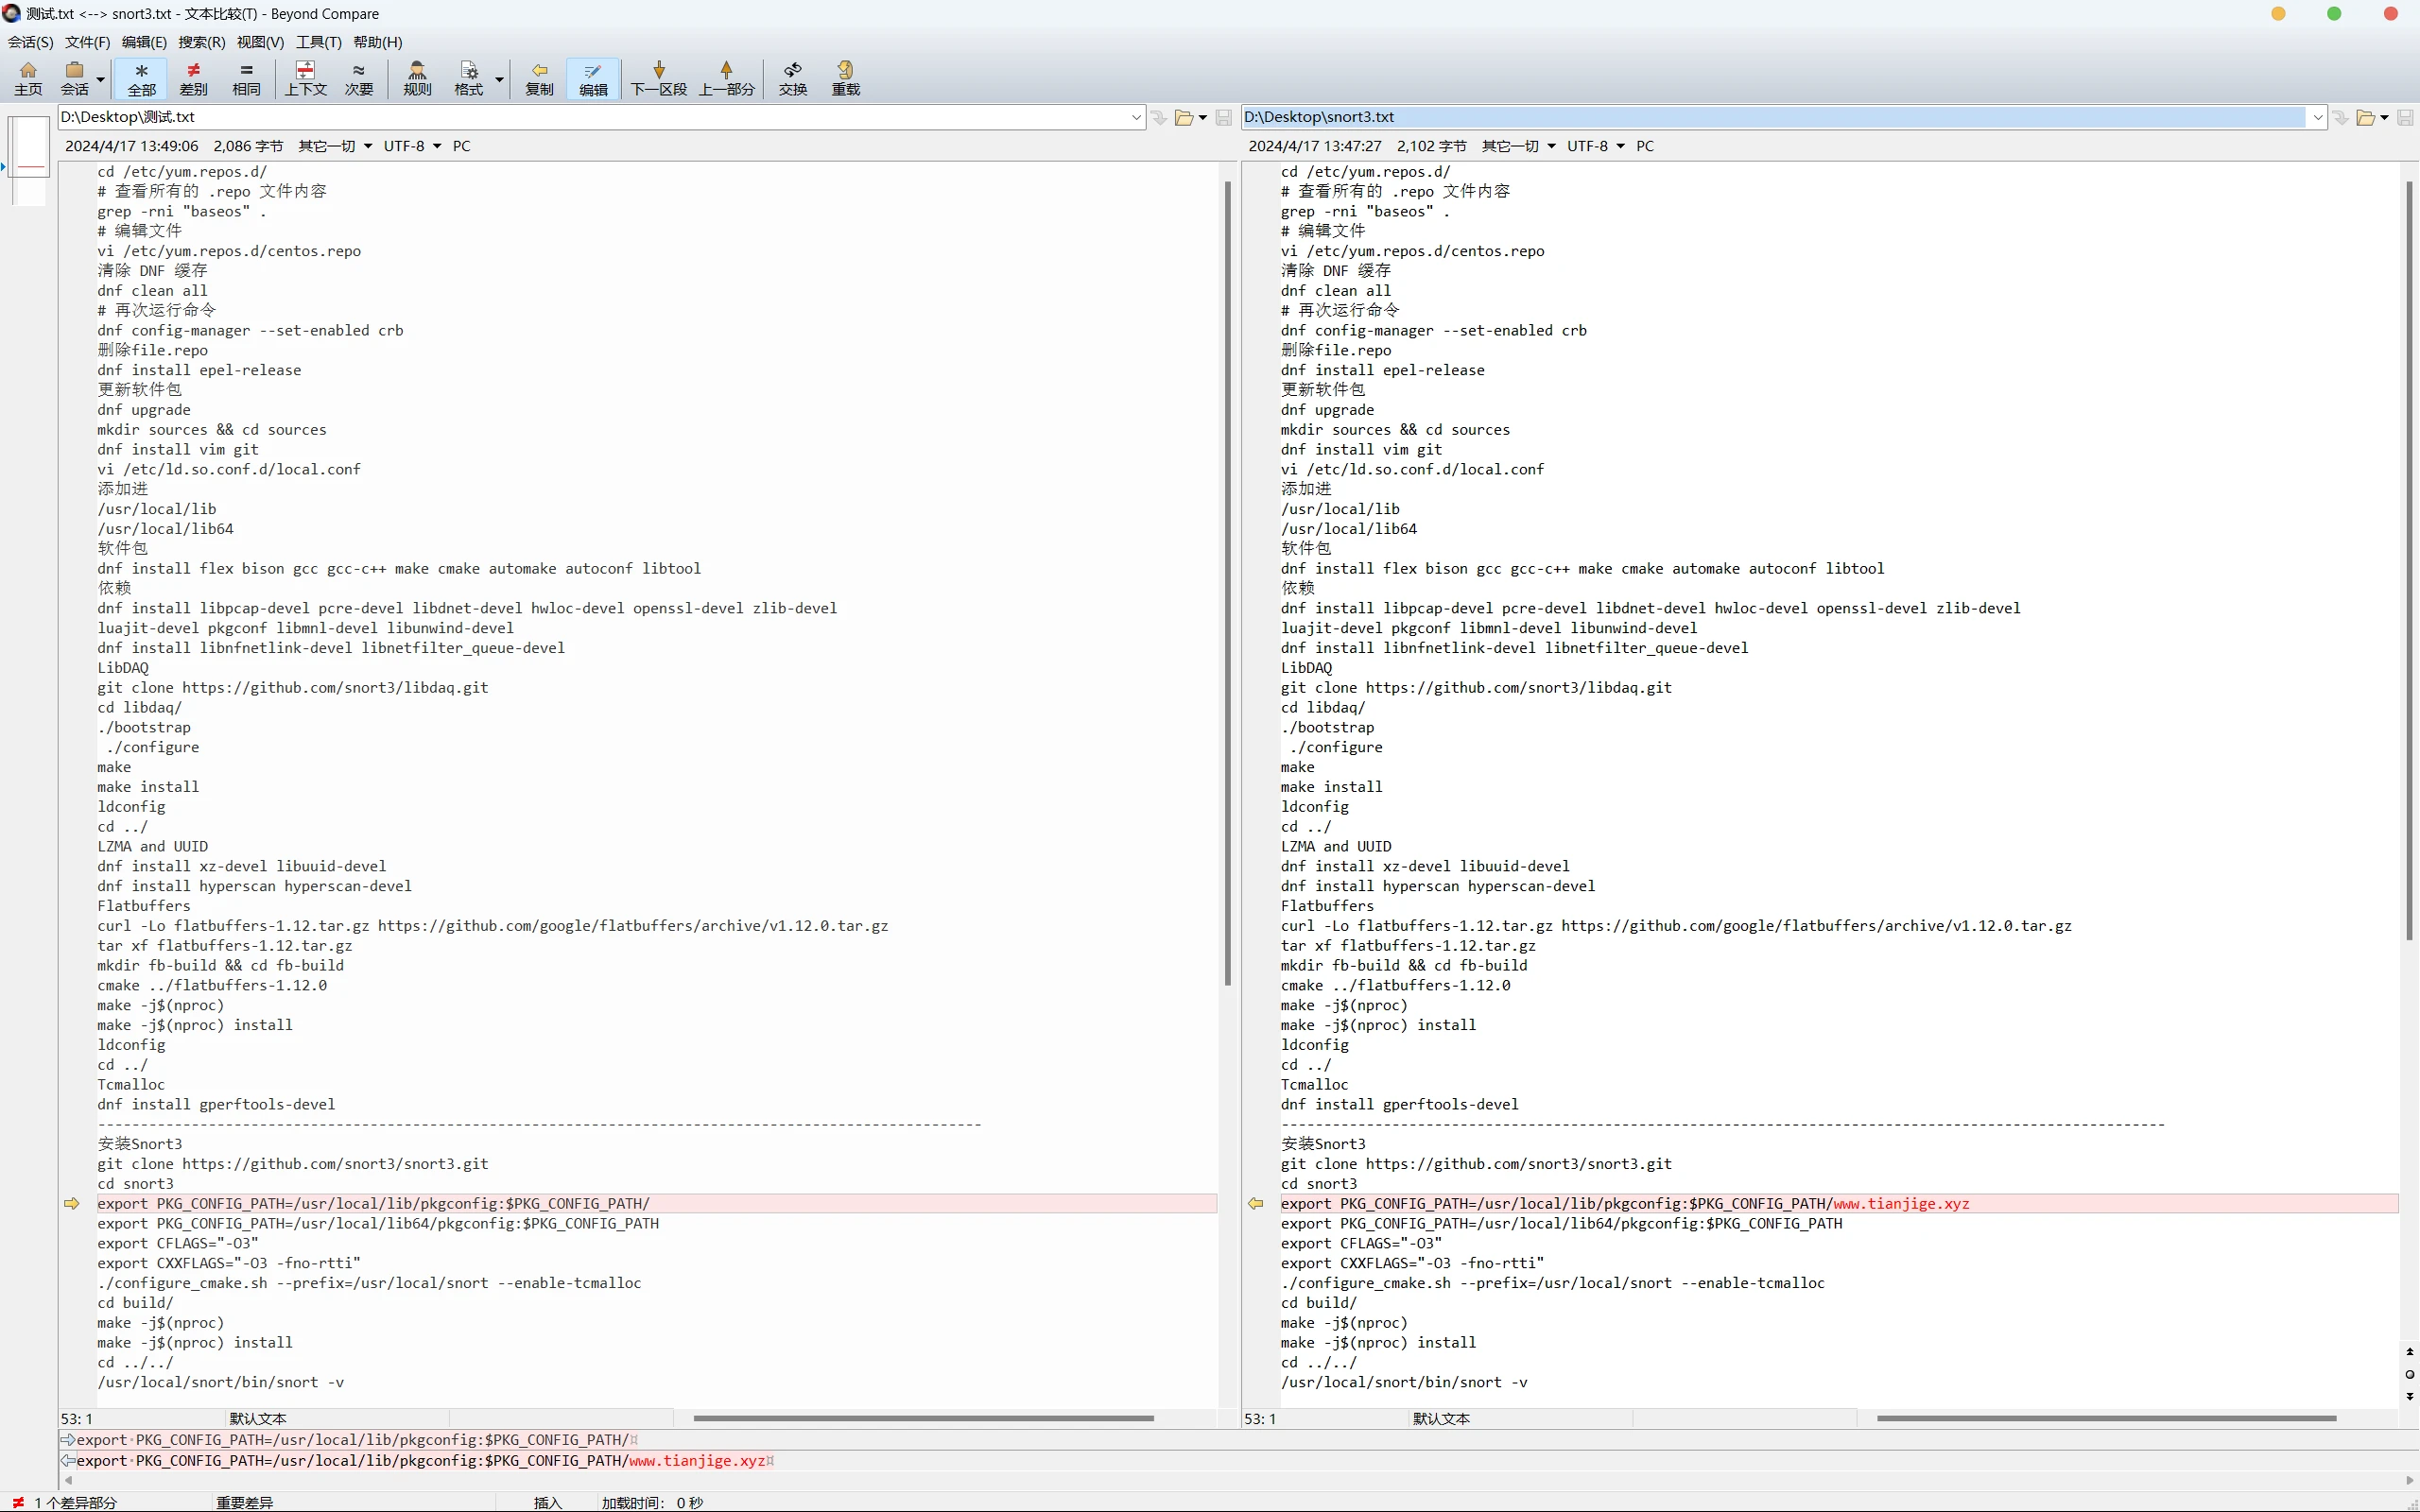
Task: Open the 主页 (Home) toolbar button
Action: (28, 78)
